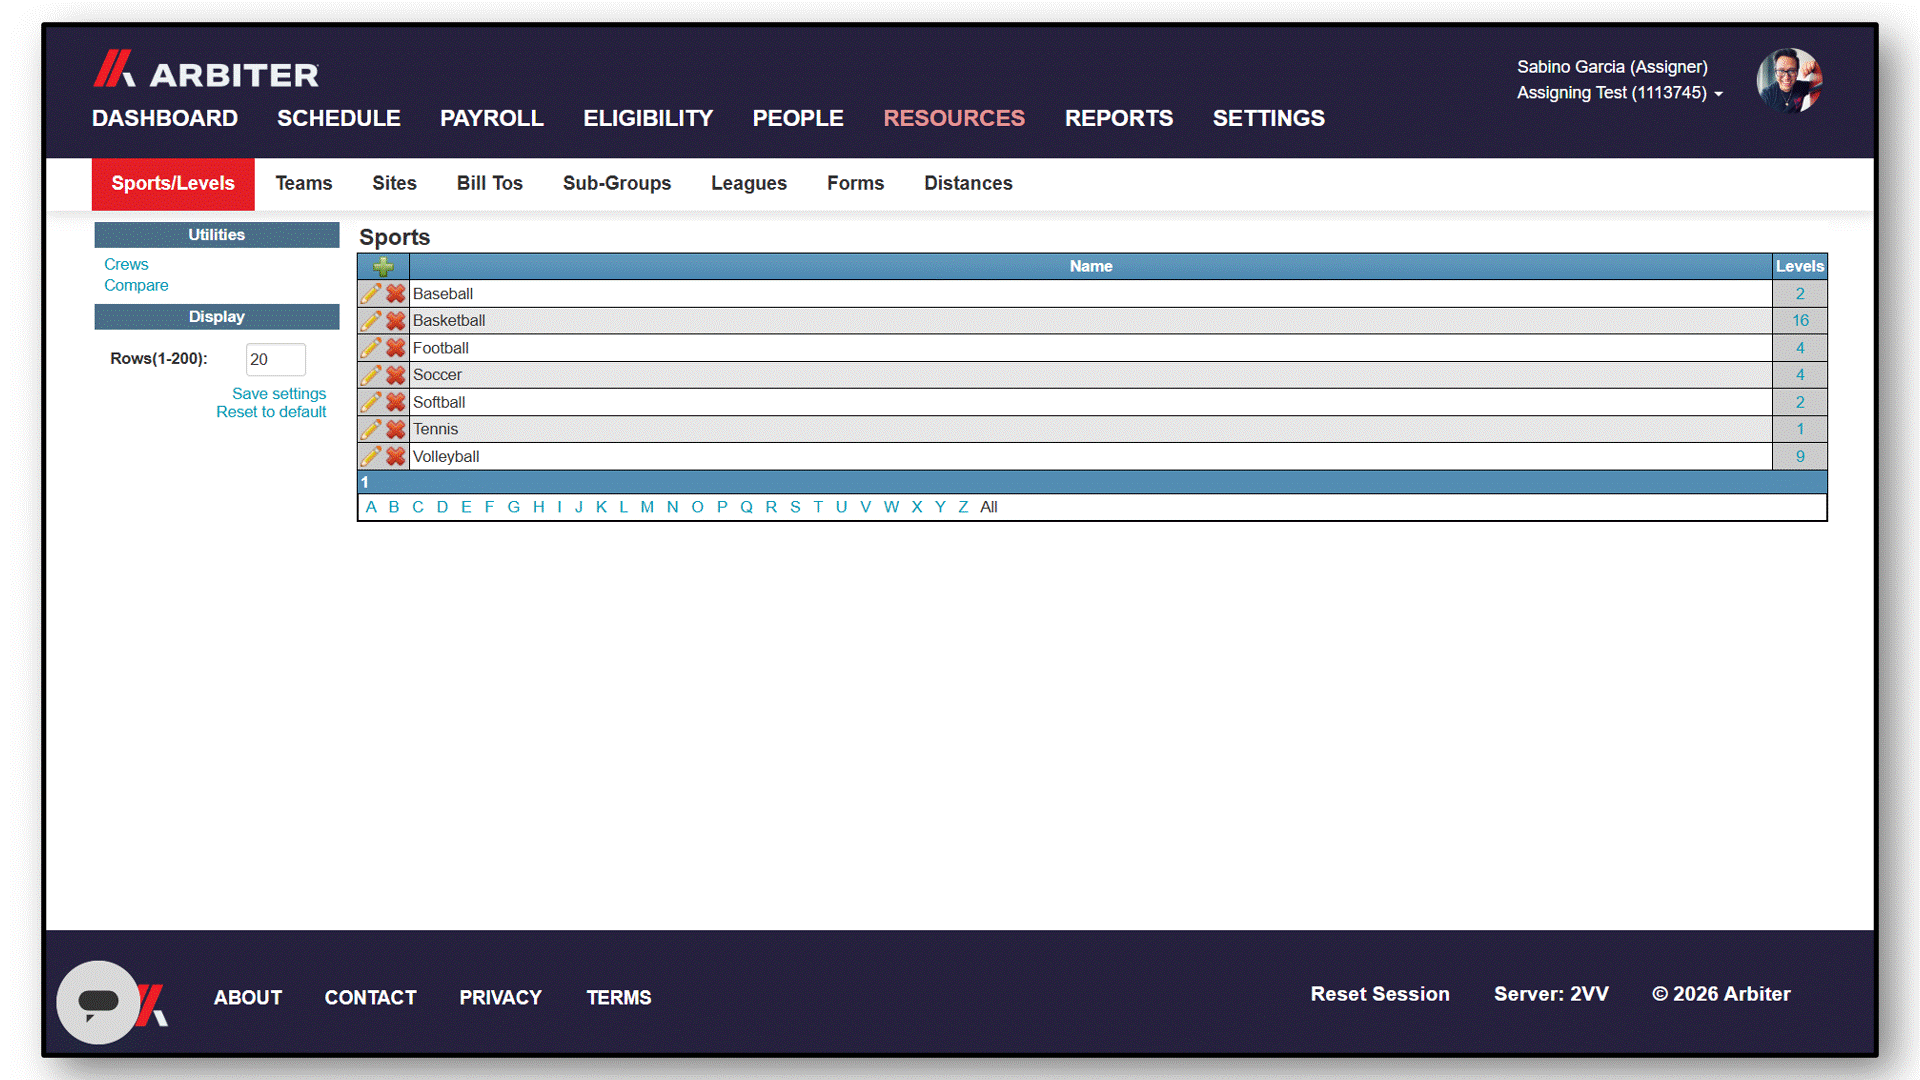
Task: Open the Sub-Groups tab
Action: (x=617, y=184)
